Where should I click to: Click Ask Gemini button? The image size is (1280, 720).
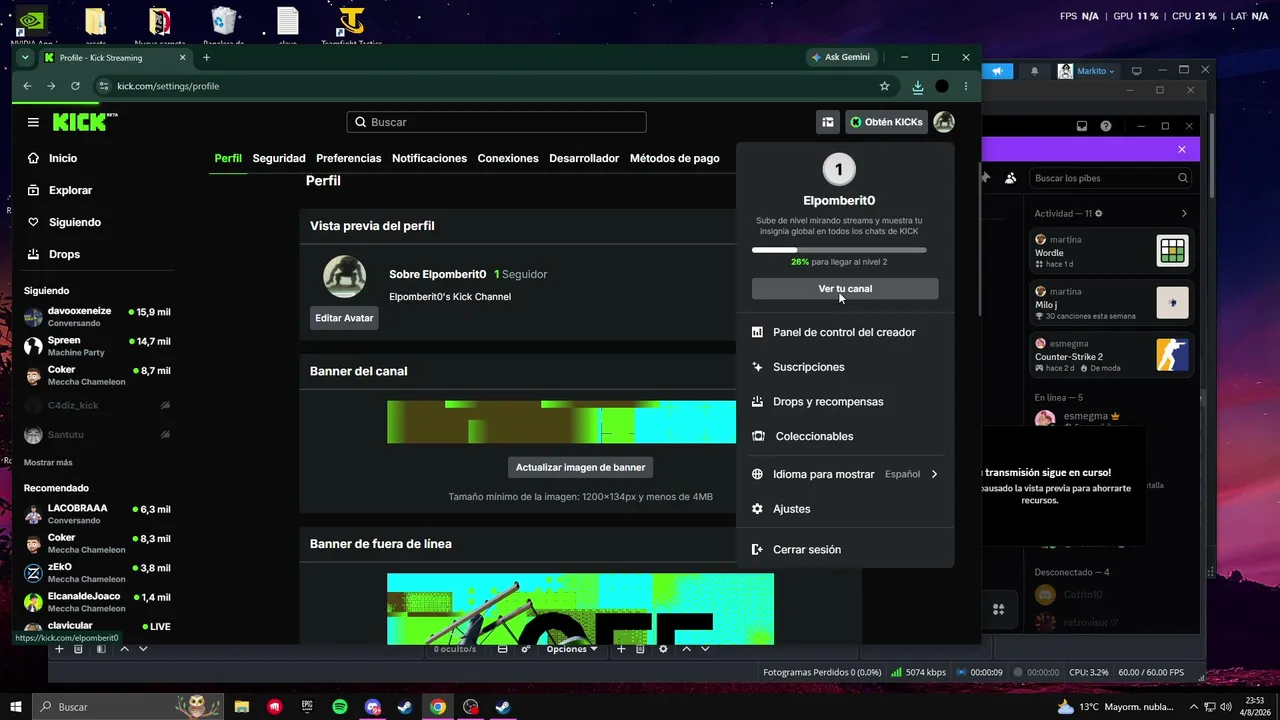point(841,57)
